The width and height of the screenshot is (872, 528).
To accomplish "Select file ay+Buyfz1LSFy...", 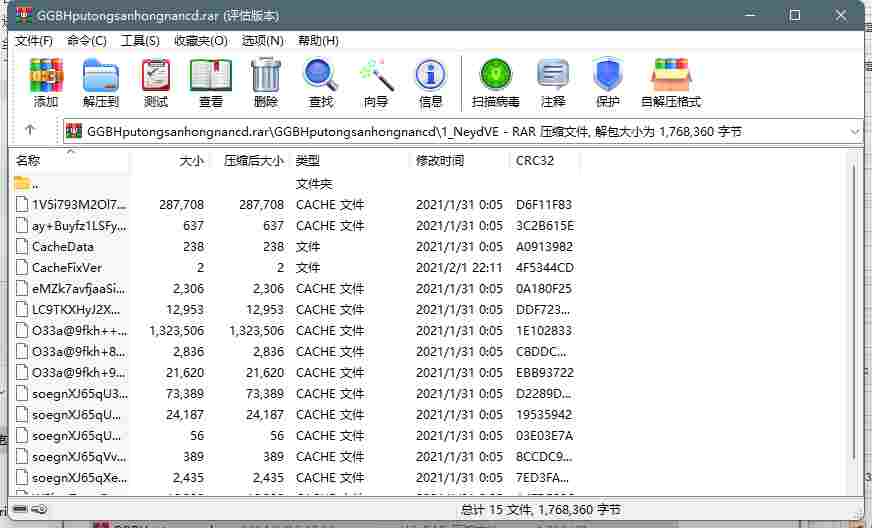I will (79, 226).
